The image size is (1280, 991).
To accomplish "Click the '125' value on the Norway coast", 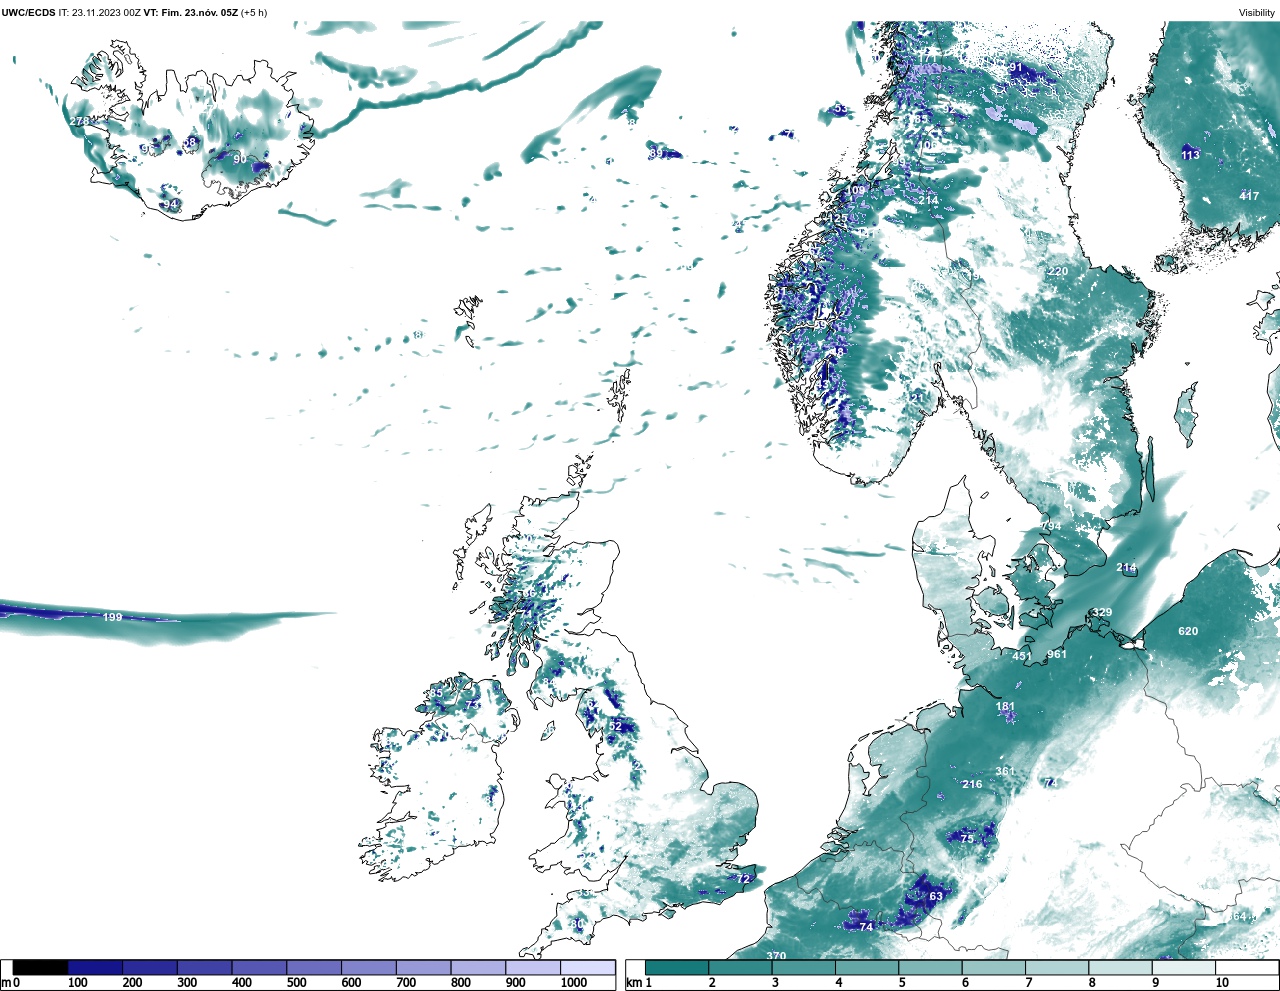I will pyautogui.click(x=838, y=218).
